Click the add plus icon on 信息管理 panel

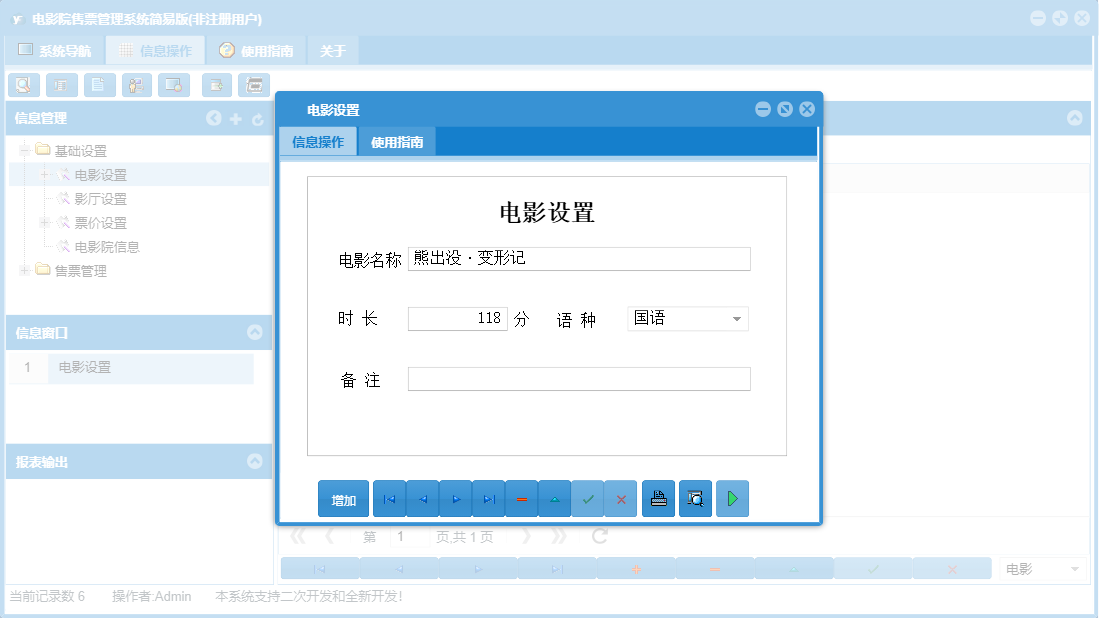coord(236,118)
